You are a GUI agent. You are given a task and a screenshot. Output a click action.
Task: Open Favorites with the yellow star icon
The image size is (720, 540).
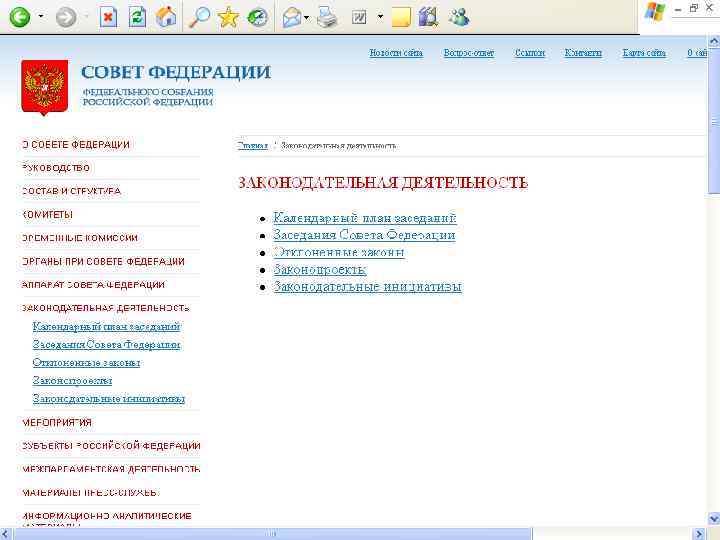[x=228, y=17]
